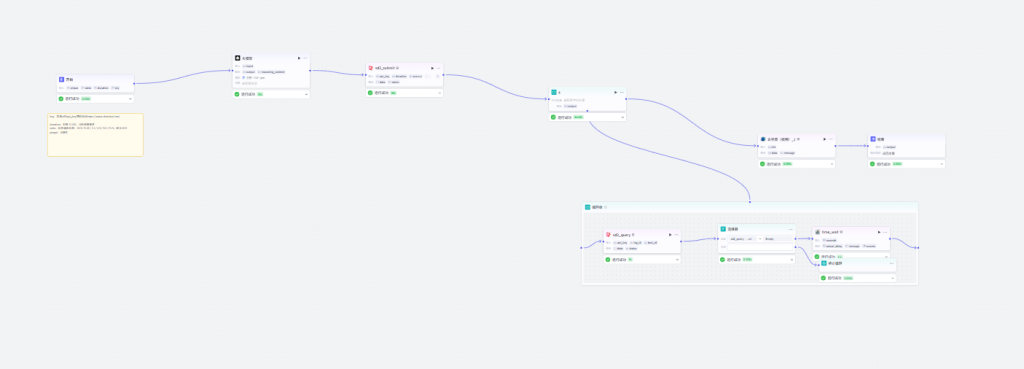Select the yellow sticky note with the parameter notes

click(95, 135)
